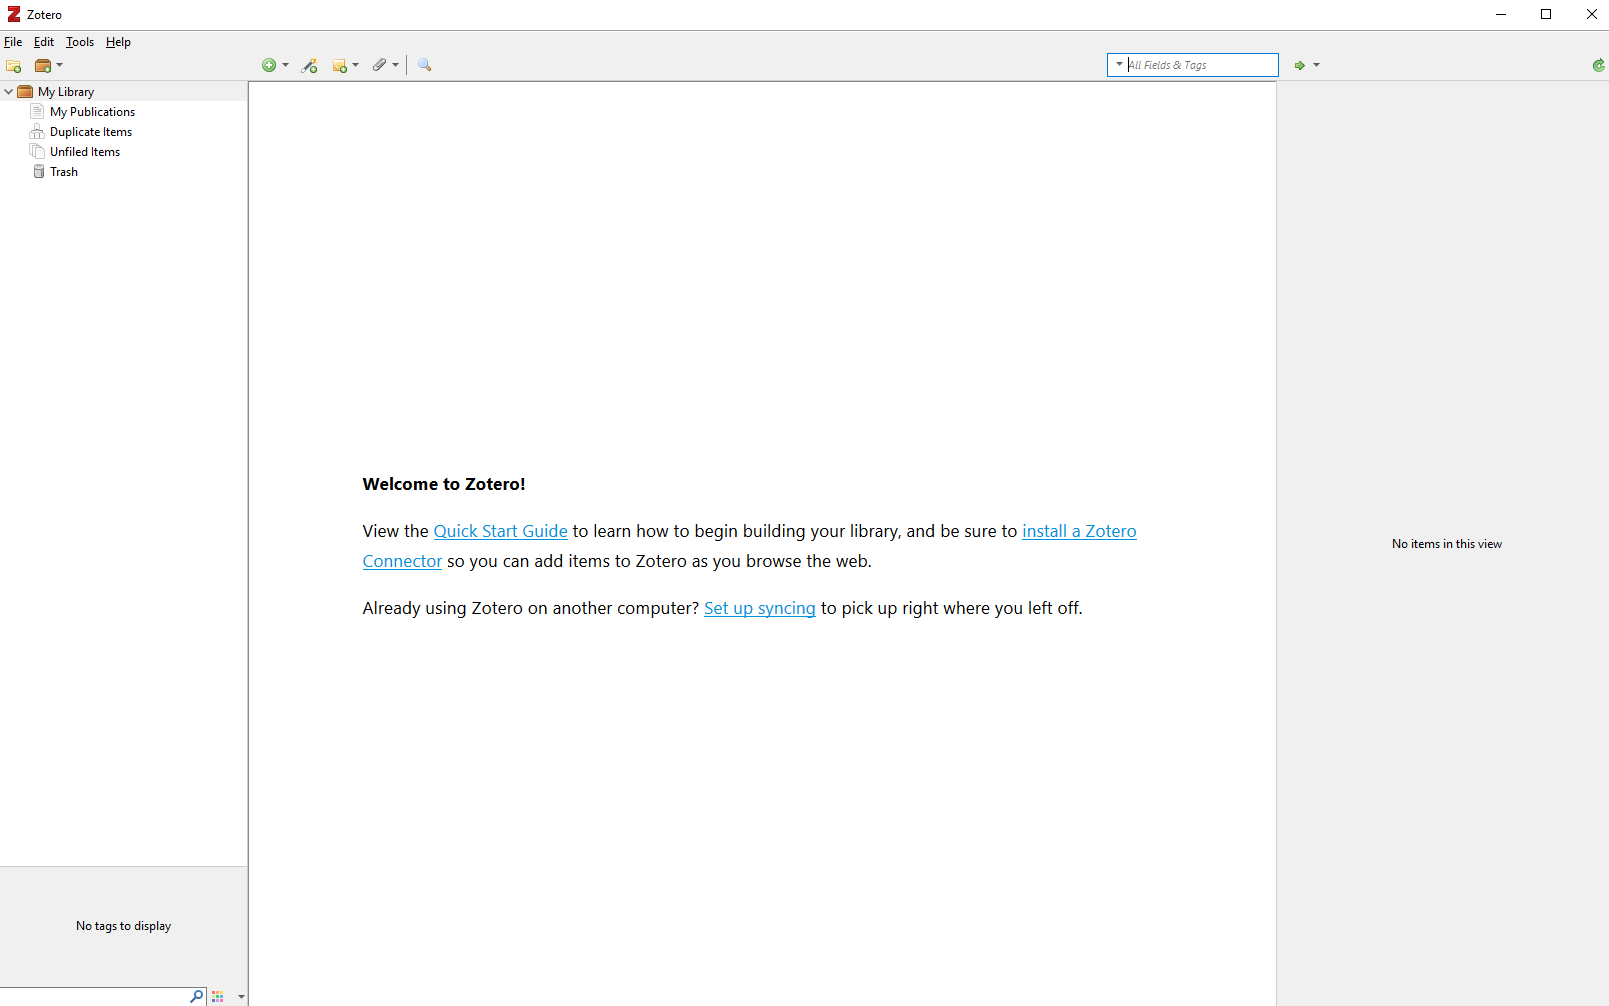This screenshot has width=1609, height=1006.
Task: Click the Add Attachment paperclip icon
Action: coord(380,66)
